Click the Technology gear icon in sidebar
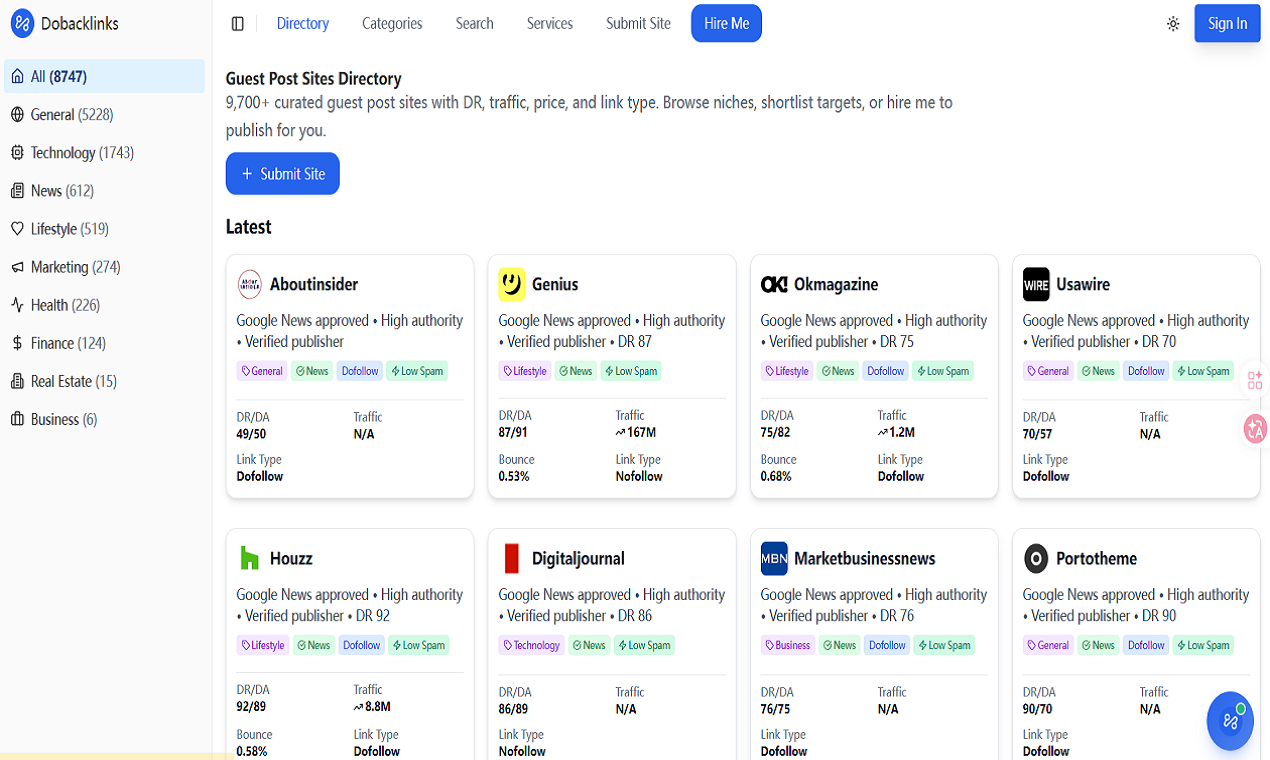The width and height of the screenshot is (1270, 760). coord(17,152)
